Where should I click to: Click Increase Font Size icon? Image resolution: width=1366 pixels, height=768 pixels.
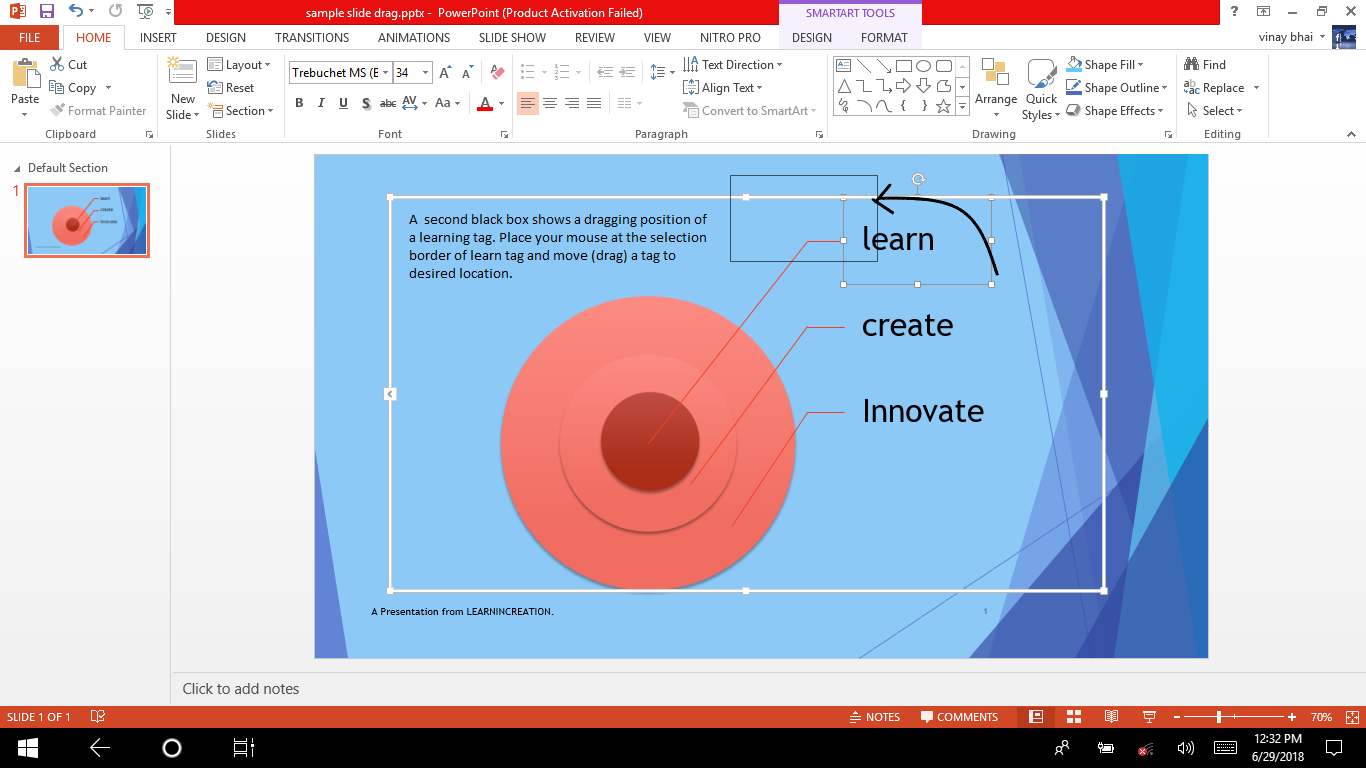[x=446, y=73]
